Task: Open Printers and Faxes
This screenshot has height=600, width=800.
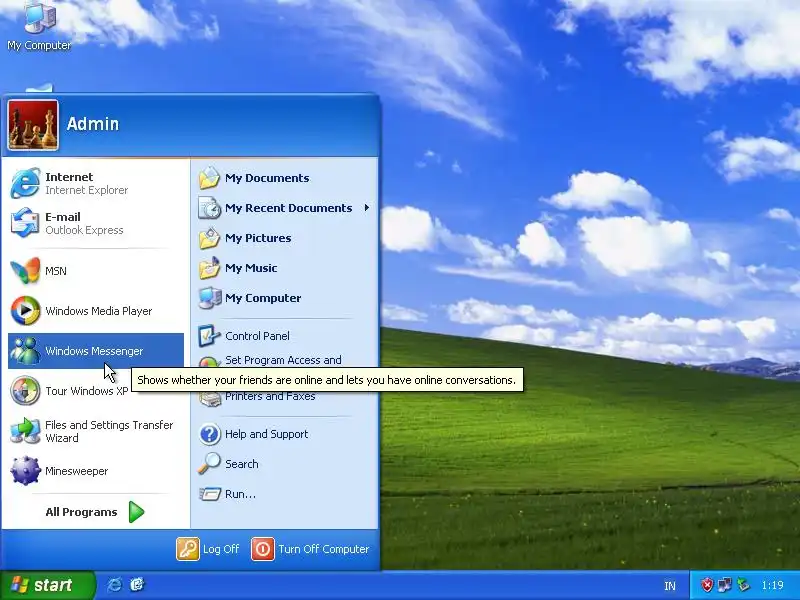Action: pos(270,397)
